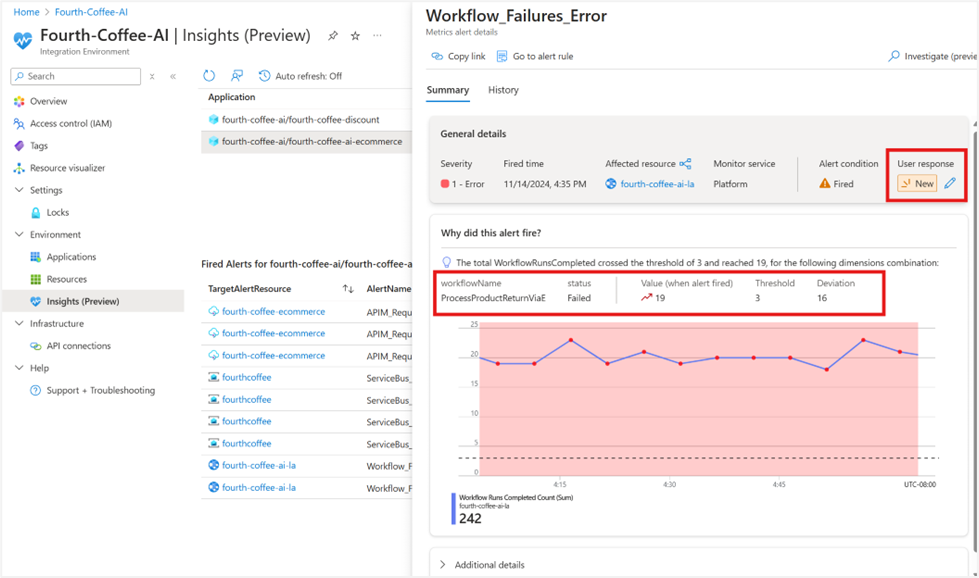The width and height of the screenshot is (979, 578).
Task: Edit user response with the pencil icon
Action: tap(950, 183)
